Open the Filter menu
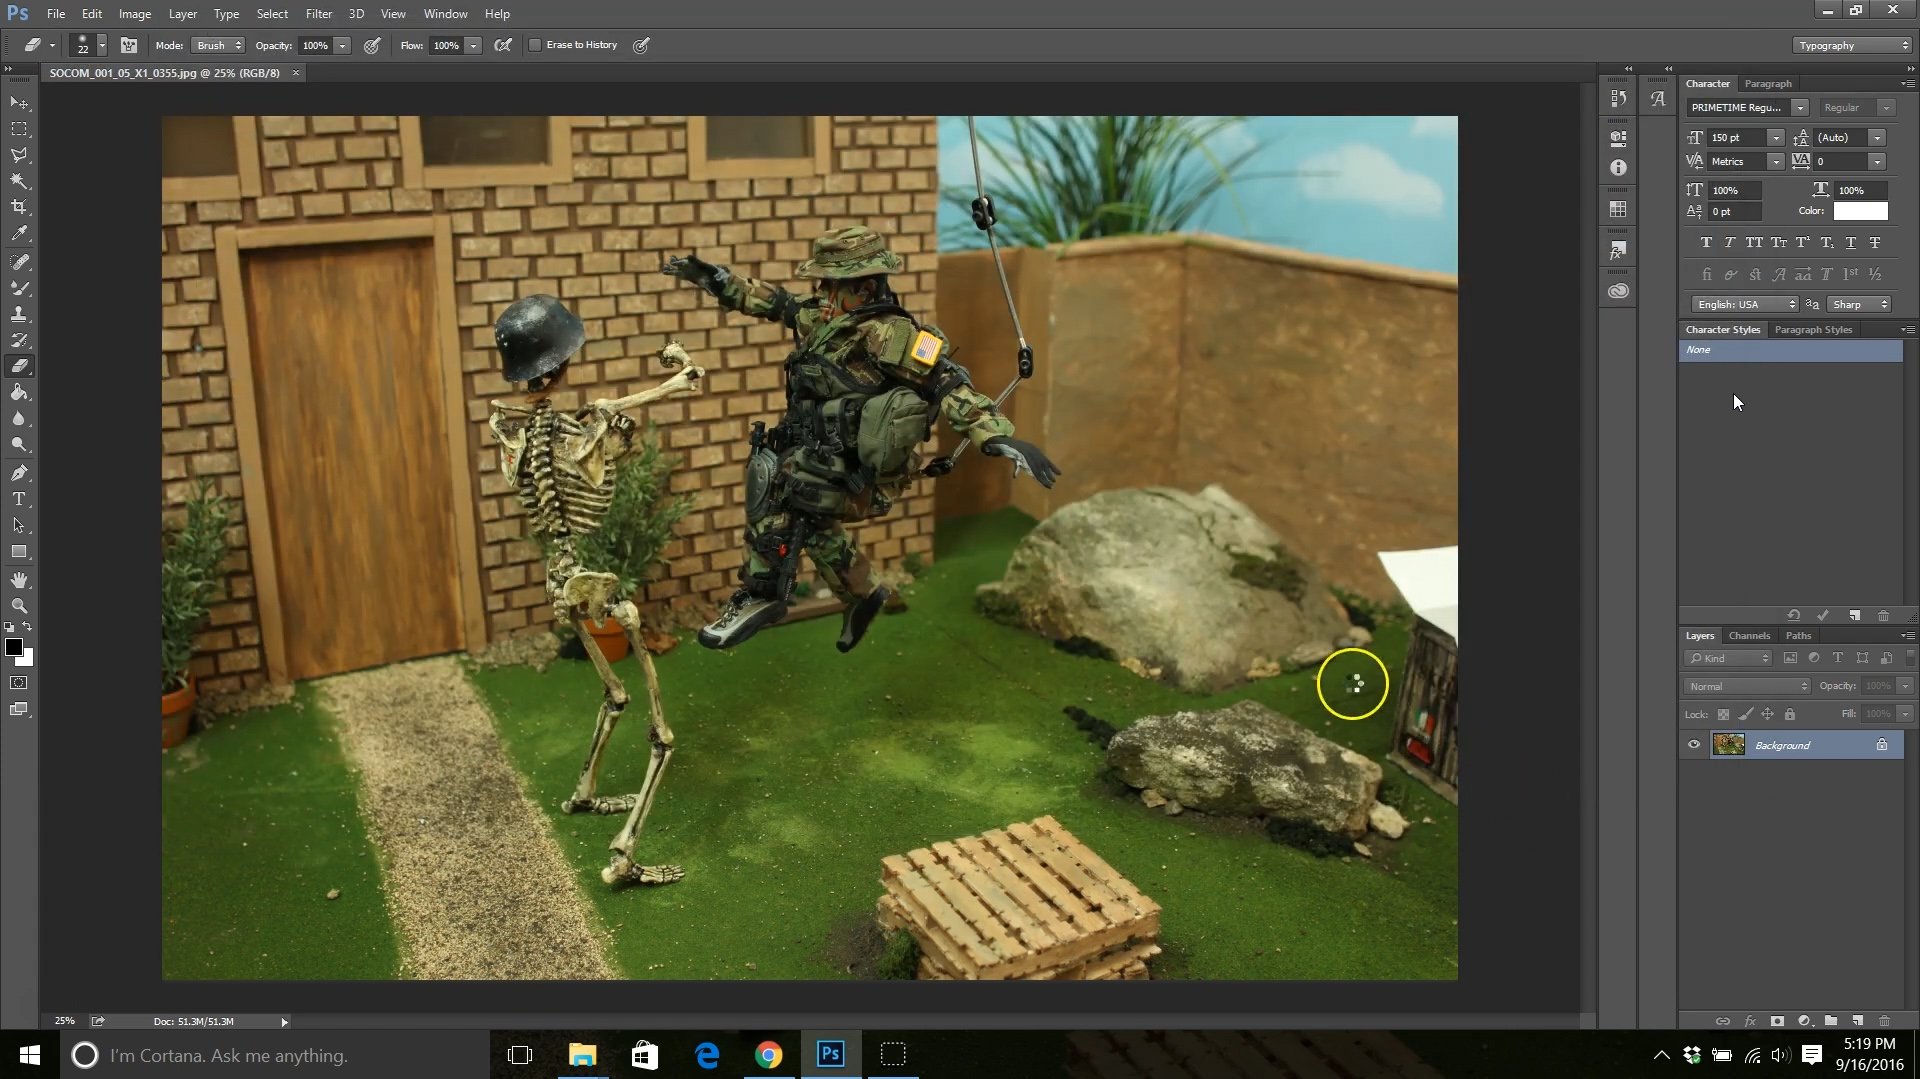 (318, 14)
